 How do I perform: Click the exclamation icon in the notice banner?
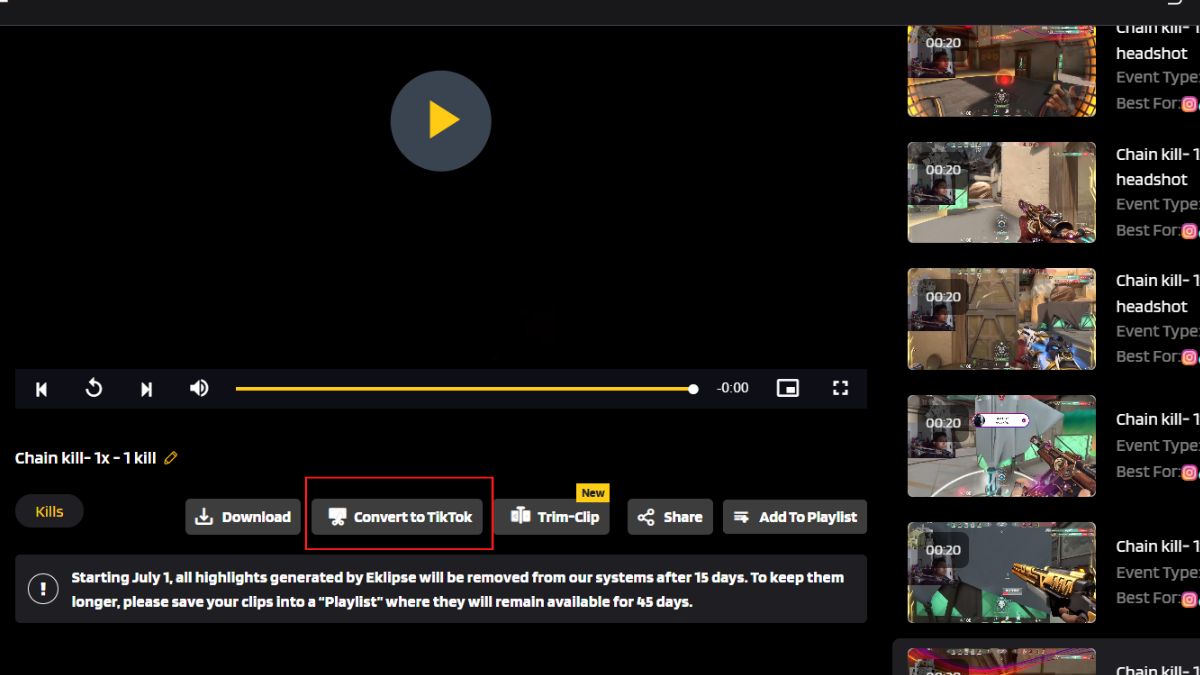41,589
